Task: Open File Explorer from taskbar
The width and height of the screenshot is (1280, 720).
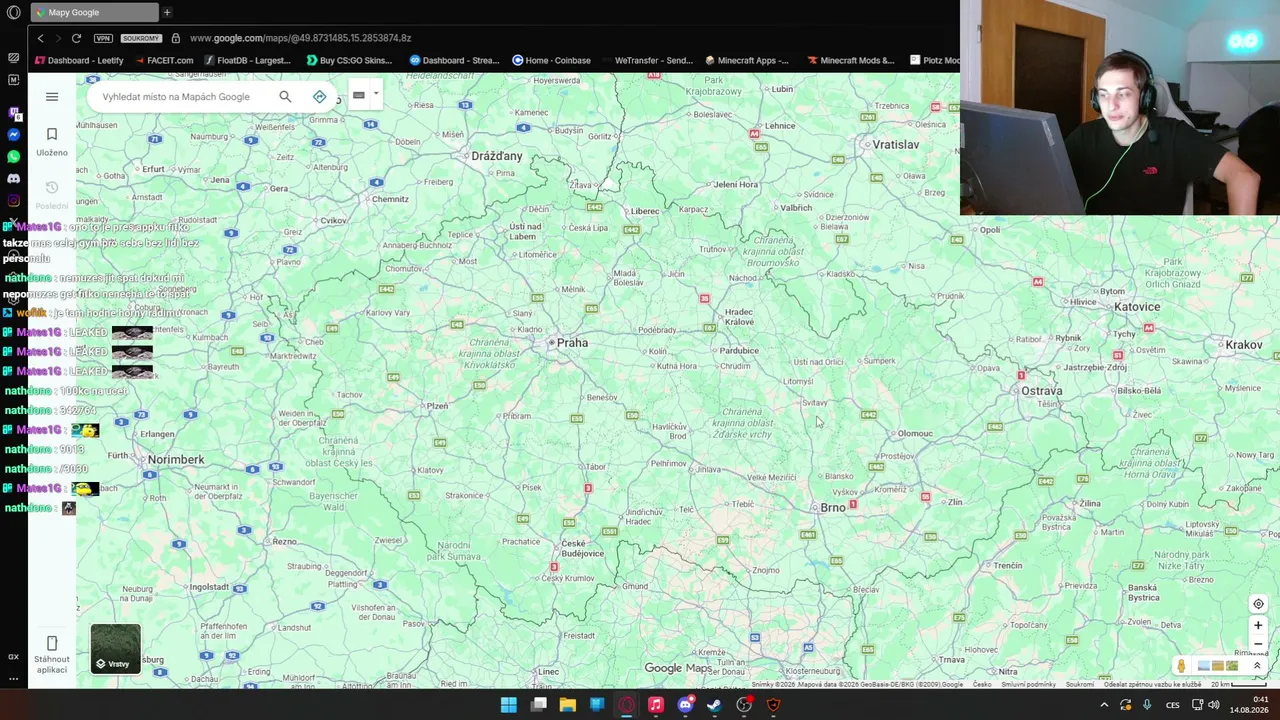Action: (567, 705)
